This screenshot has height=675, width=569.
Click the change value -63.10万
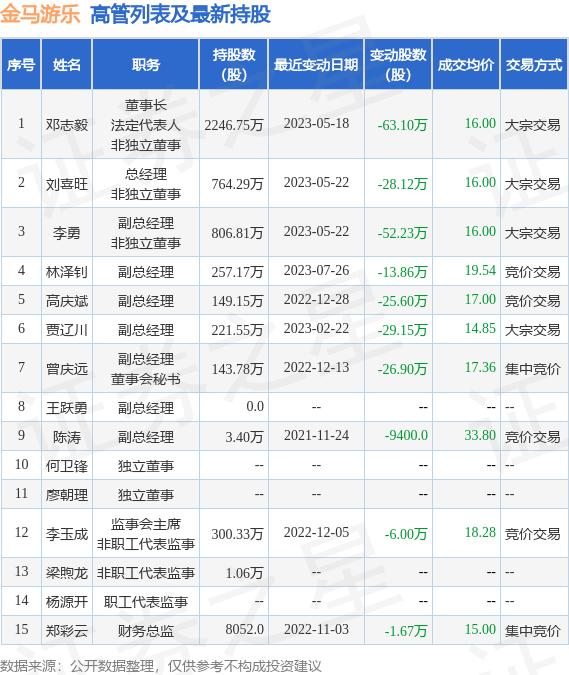(402, 125)
